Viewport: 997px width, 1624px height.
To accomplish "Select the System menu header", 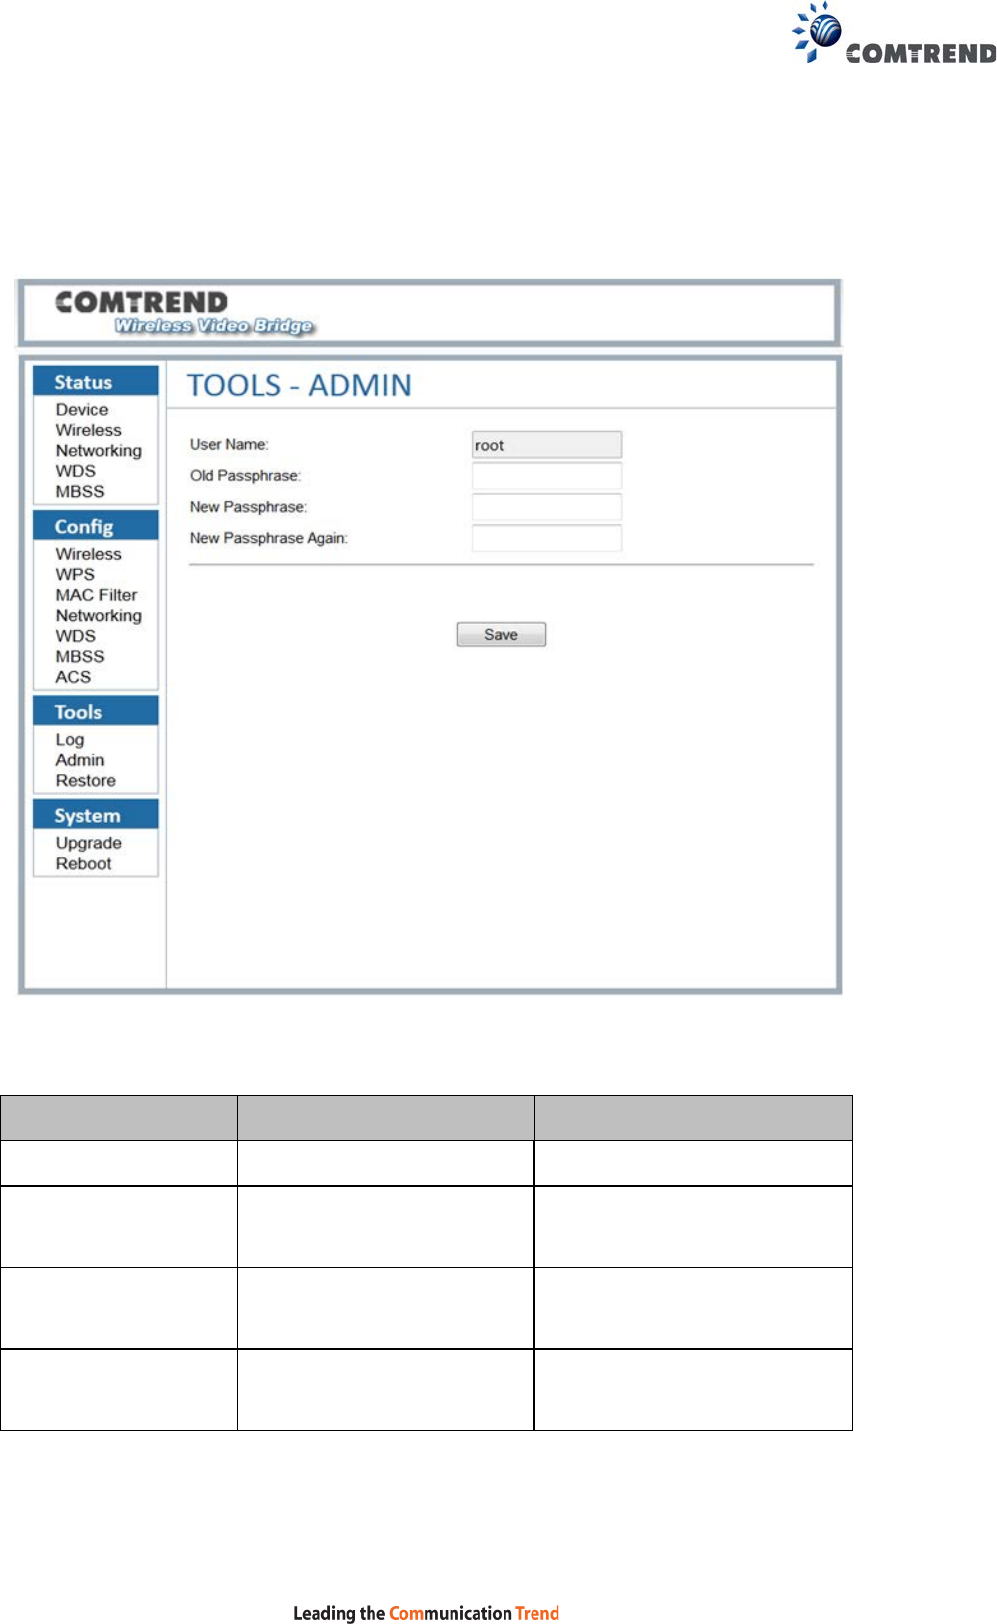I will click(96, 815).
